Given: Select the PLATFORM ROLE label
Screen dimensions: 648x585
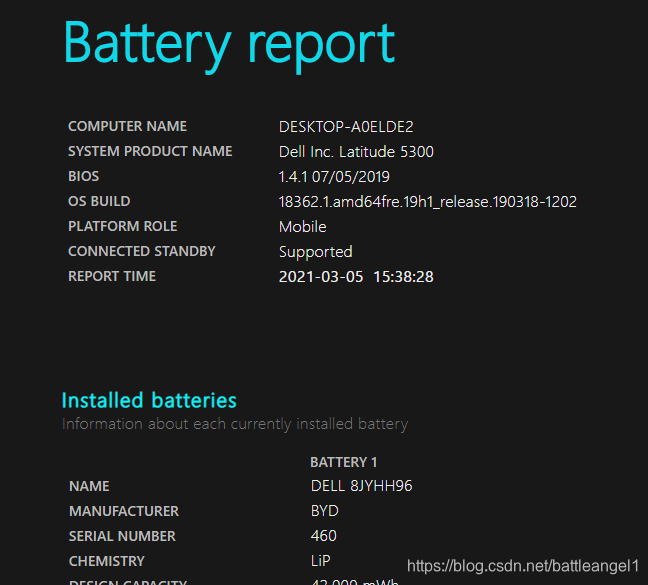Looking at the screenshot, I should tap(123, 226).
